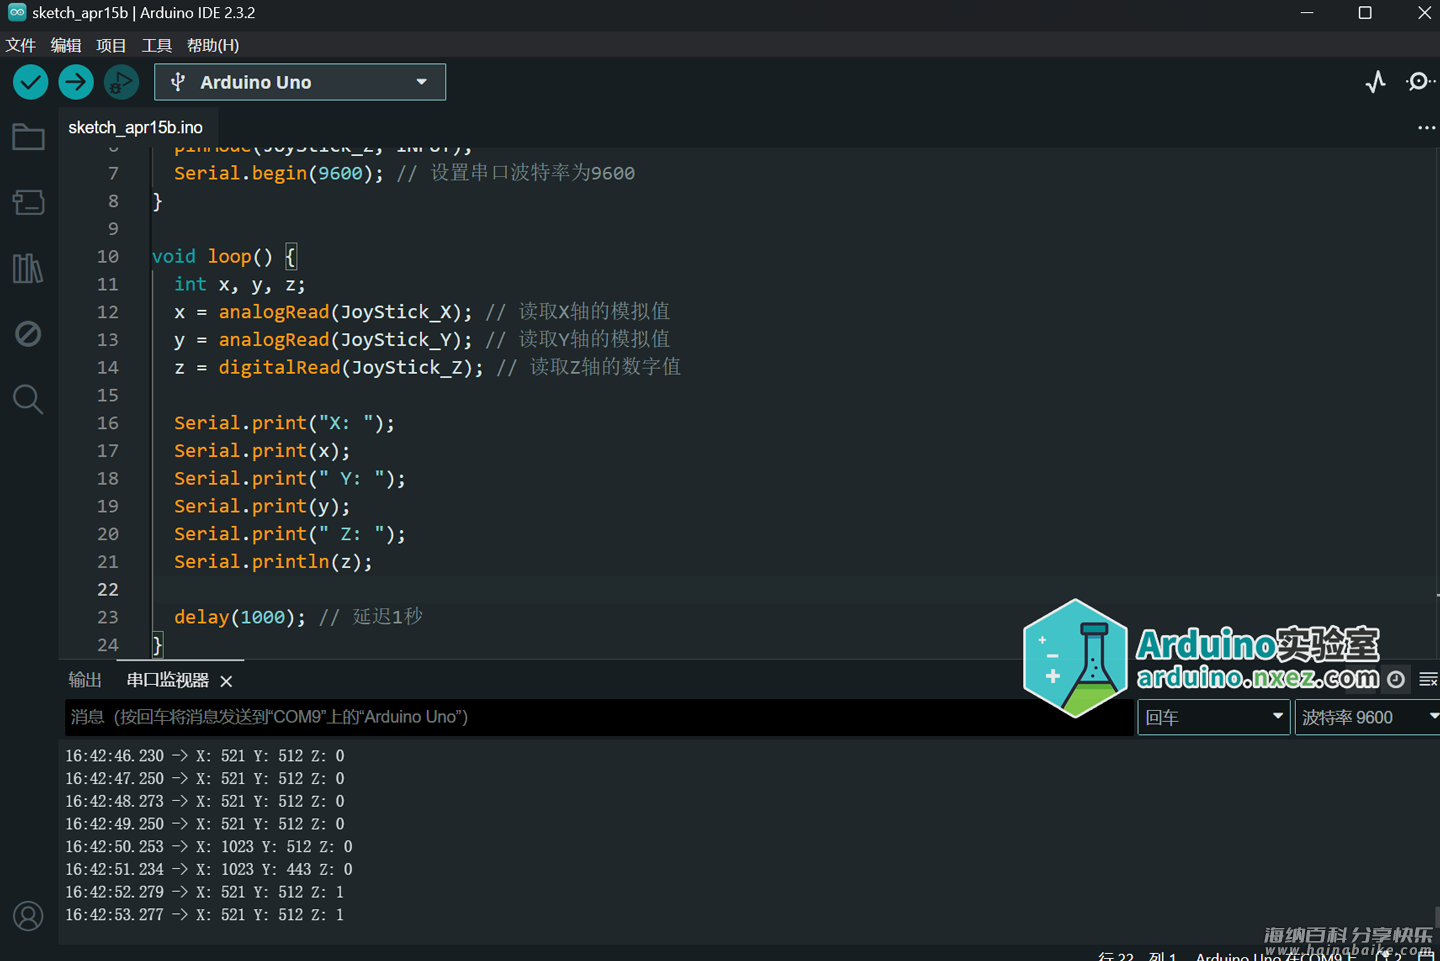The width and height of the screenshot is (1440, 961).
Task: Close the Serial Monitor tab with X
Action: pos(226,681)
